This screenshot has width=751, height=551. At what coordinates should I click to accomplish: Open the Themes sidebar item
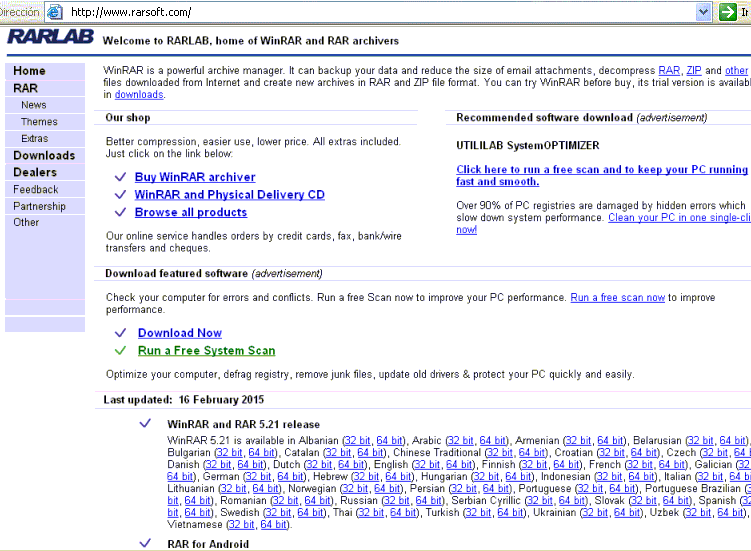pos(39,122)
